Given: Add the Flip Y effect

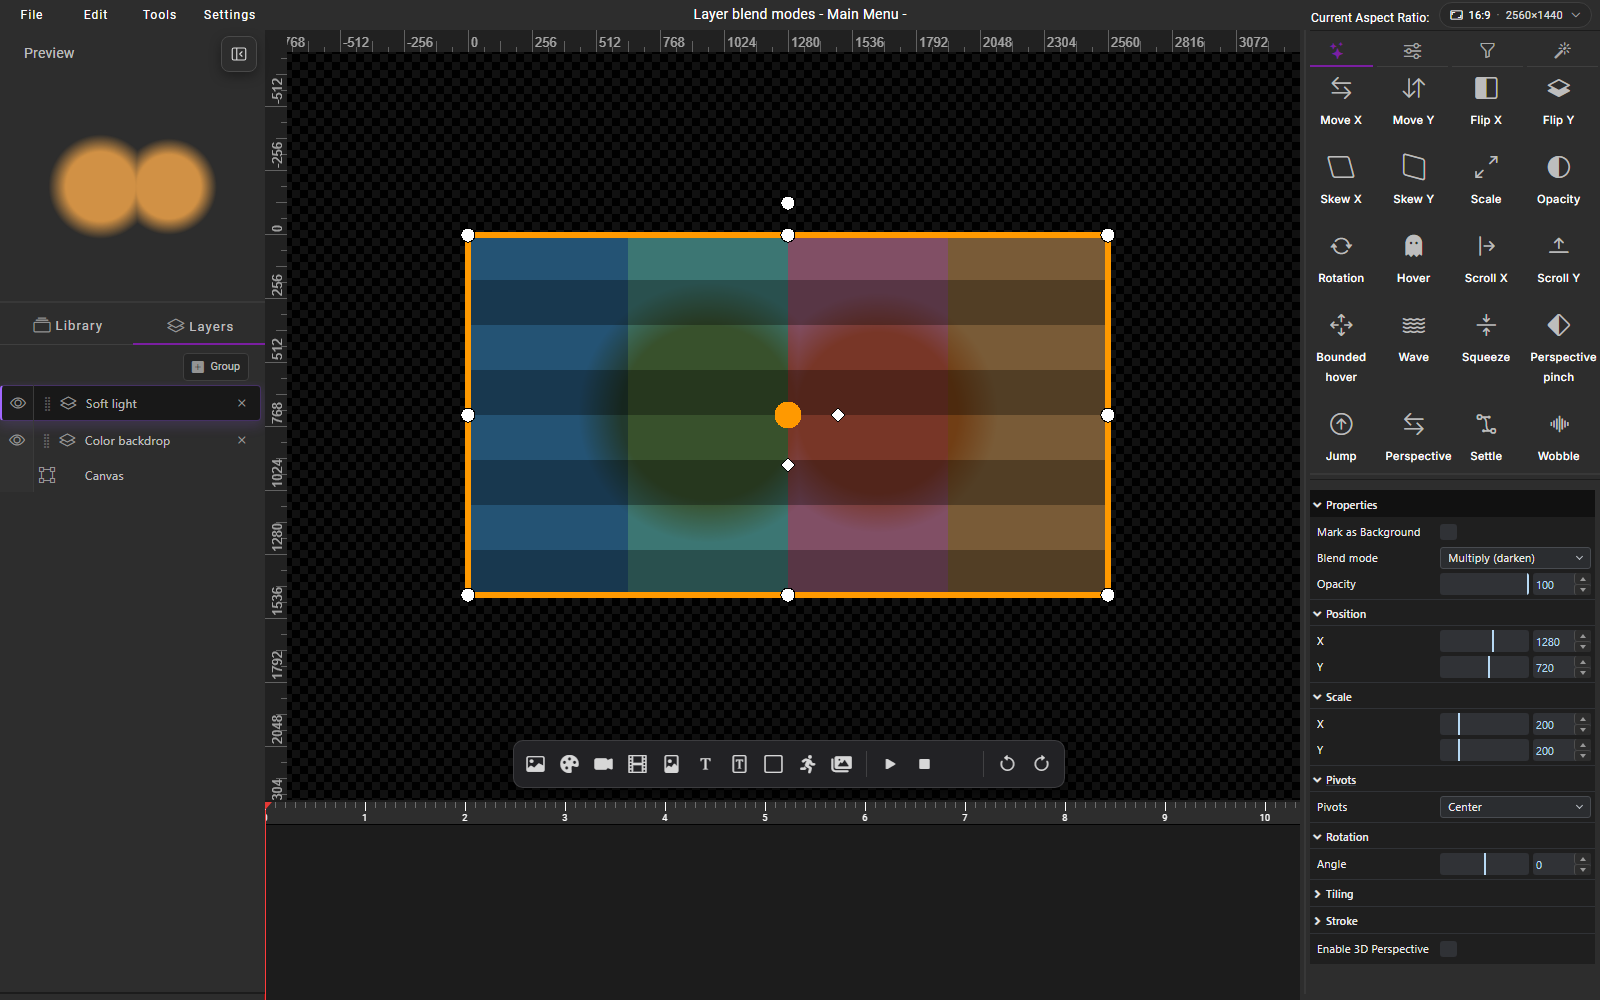Looking at the screenshot, I should [1558, 101].
